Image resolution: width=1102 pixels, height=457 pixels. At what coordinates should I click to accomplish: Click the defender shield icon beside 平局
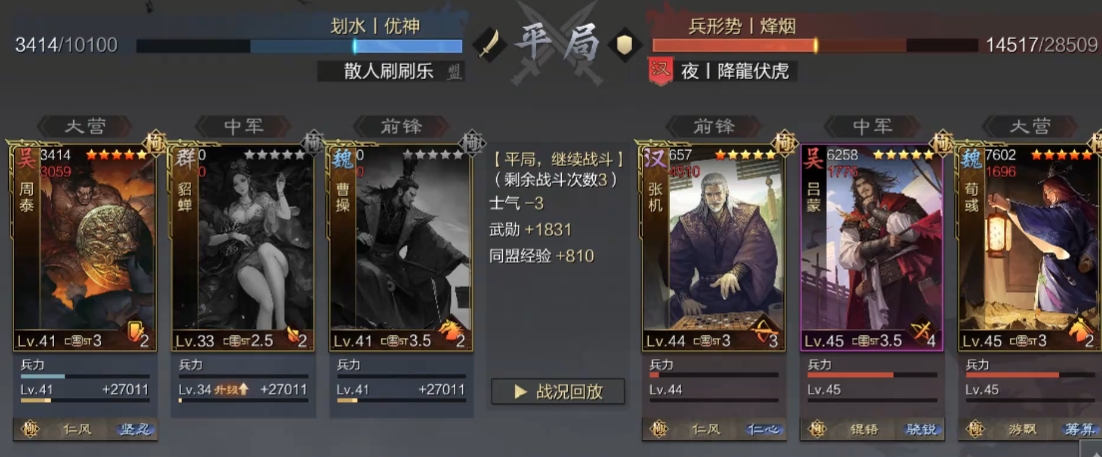(621, 44)
